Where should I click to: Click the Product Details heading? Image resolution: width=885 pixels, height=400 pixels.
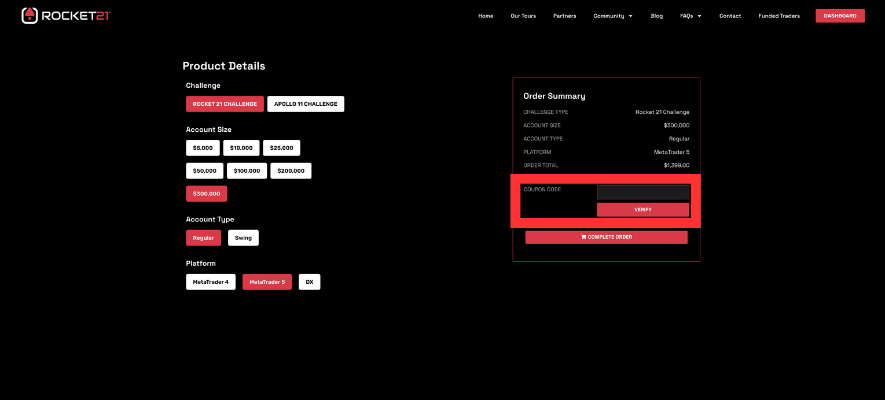tap(224, 66)
